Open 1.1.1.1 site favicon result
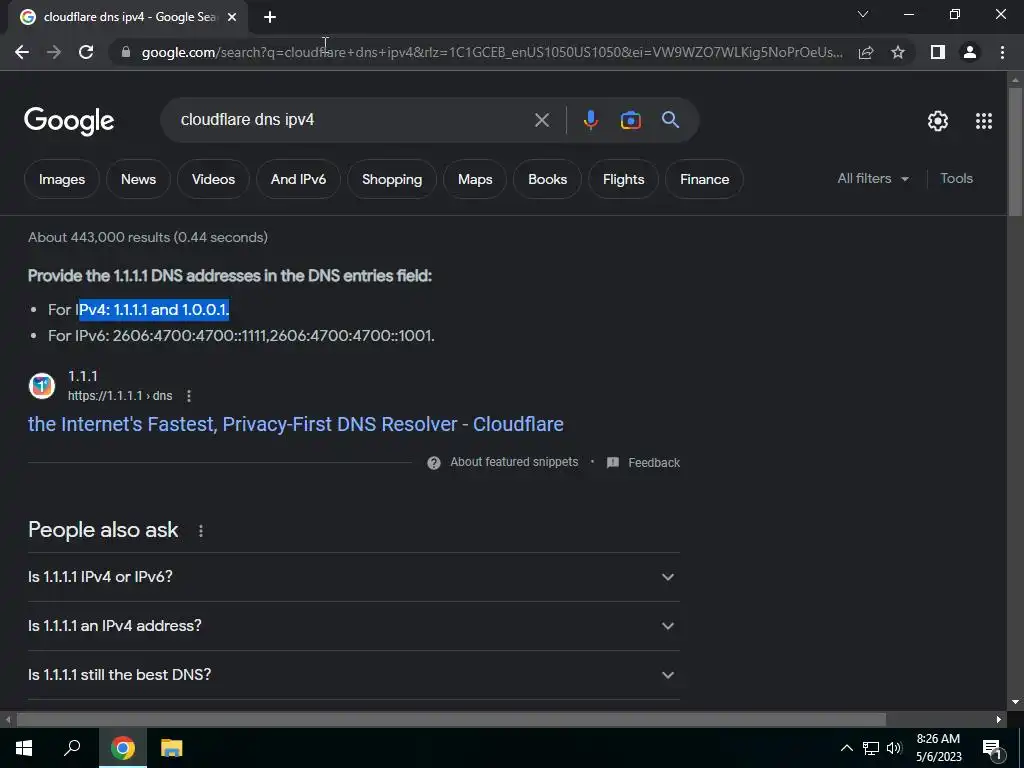This screenshot has width=1024, height=768. pyautogui.click(x=42, y=385)
